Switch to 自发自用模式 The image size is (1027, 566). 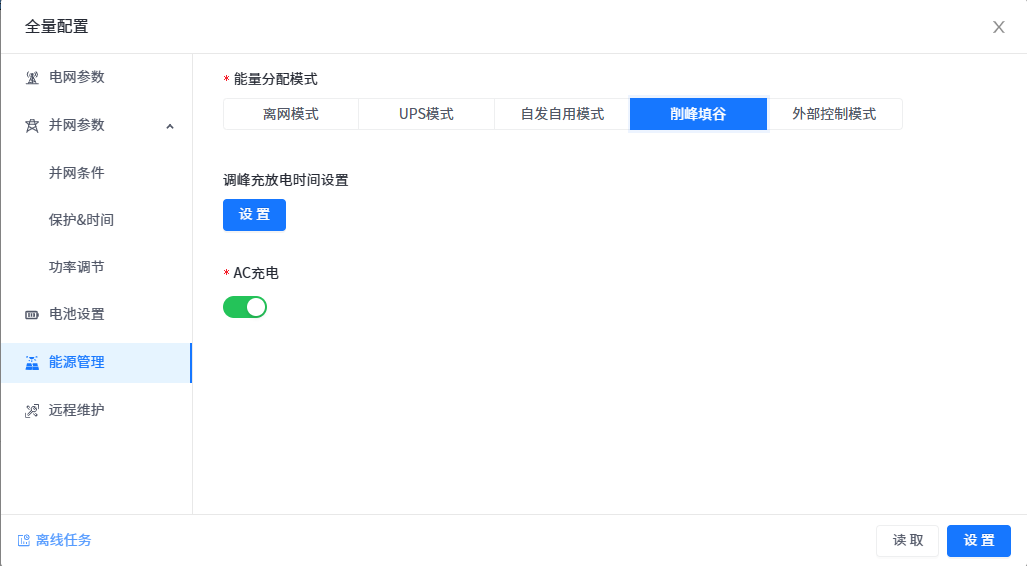click(x=562, y=114)
